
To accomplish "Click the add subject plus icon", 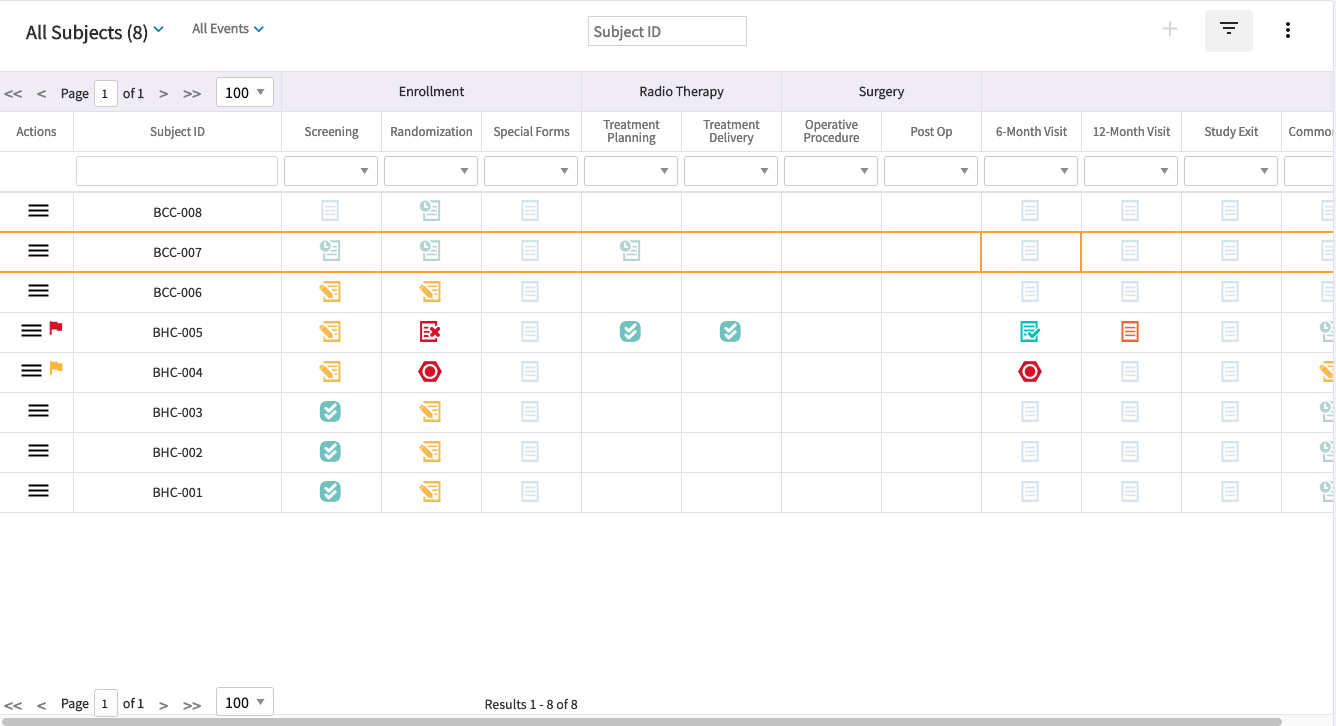I will point(1170,29).
